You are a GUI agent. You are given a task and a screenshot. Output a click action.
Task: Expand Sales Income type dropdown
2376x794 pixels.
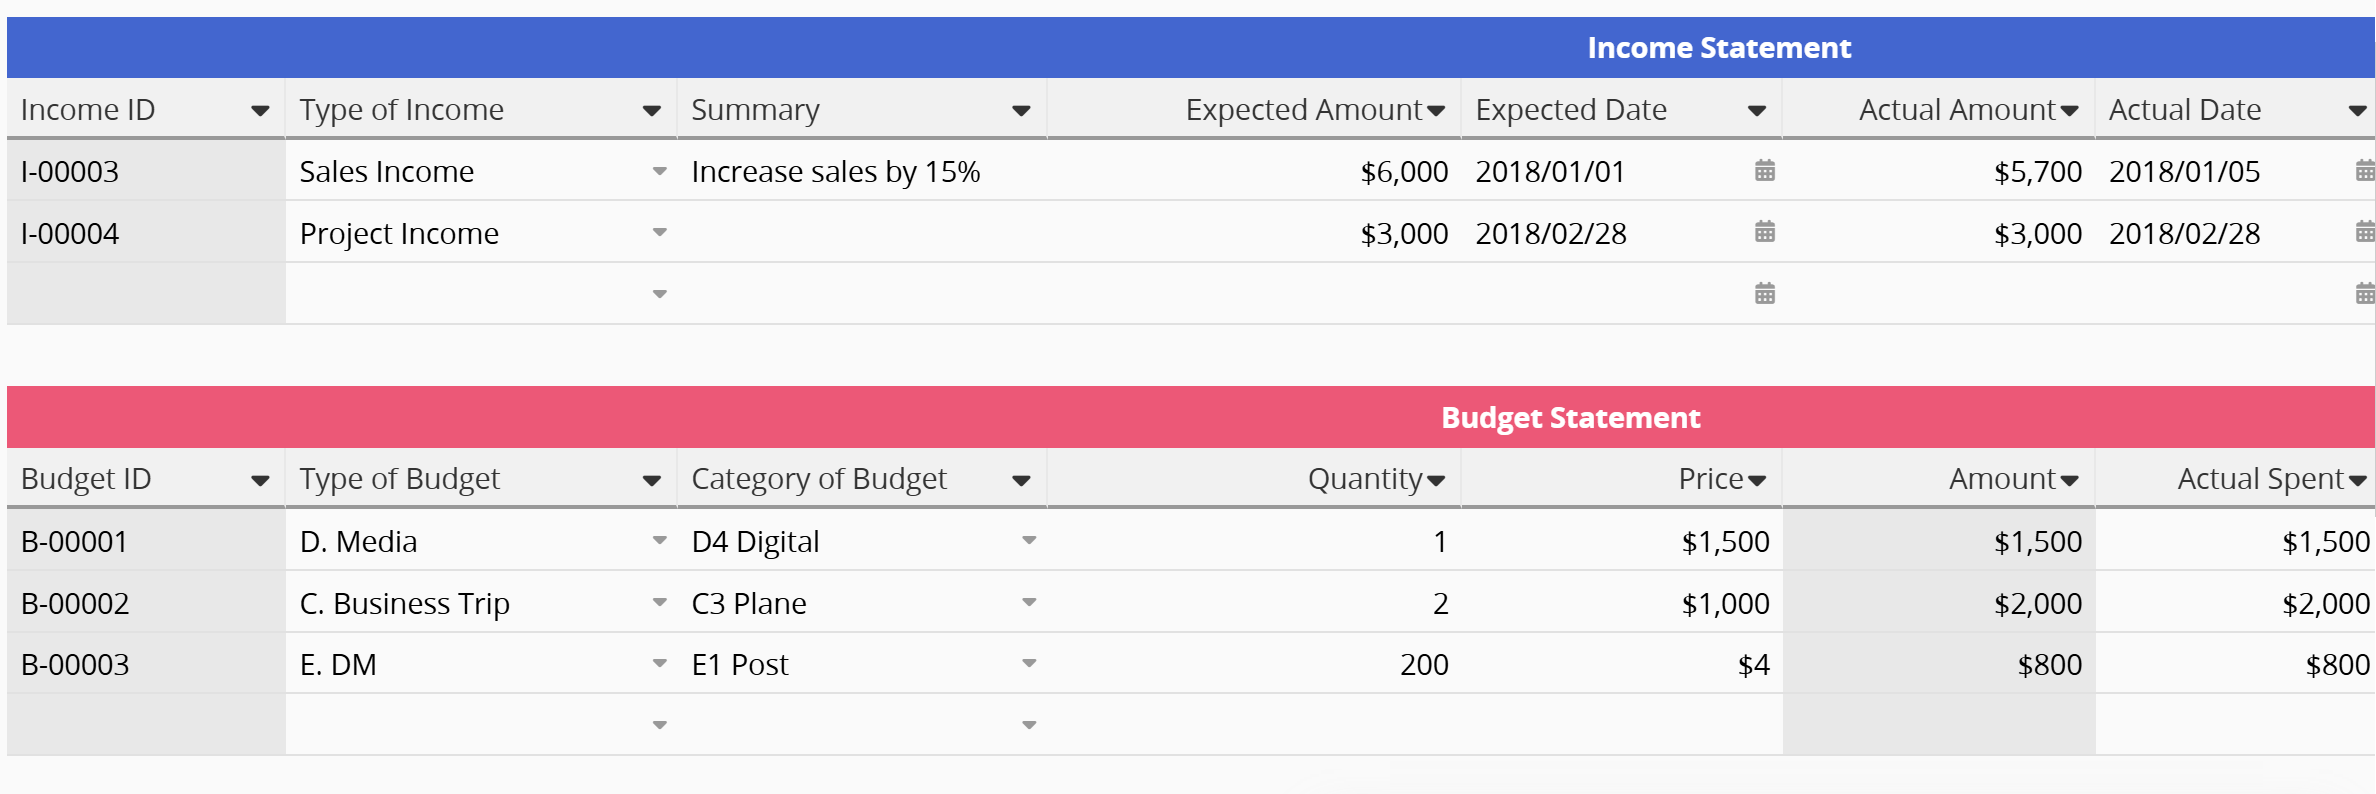tap(659, 171)
